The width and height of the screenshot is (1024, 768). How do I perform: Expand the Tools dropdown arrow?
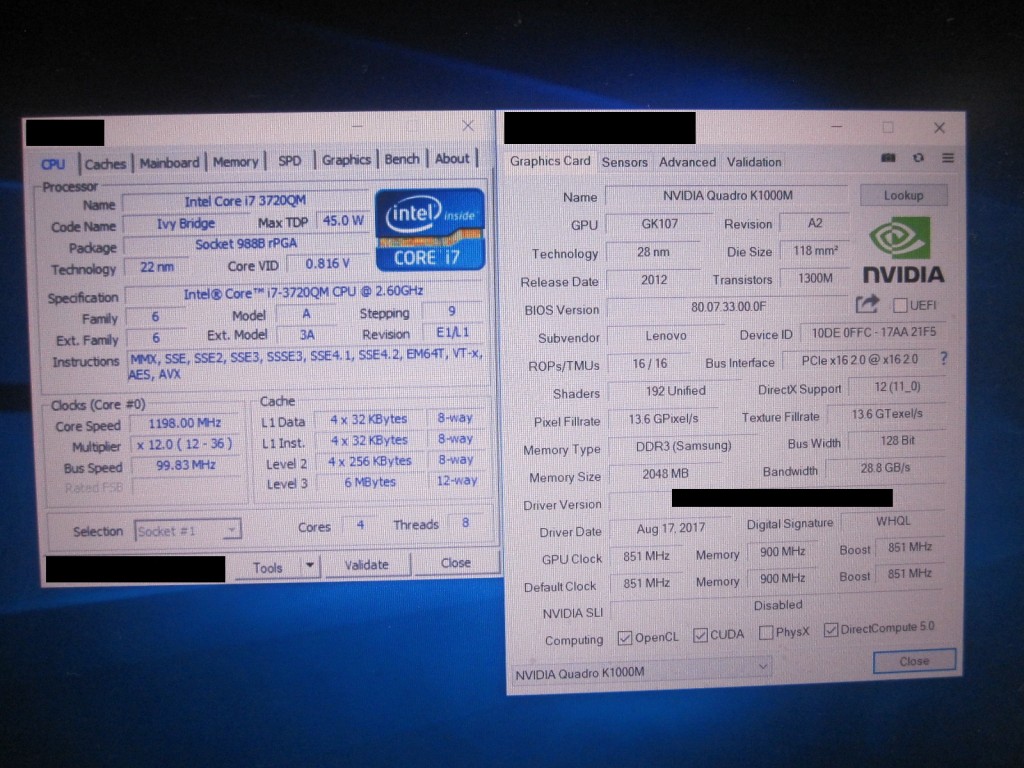click(310, 565)
